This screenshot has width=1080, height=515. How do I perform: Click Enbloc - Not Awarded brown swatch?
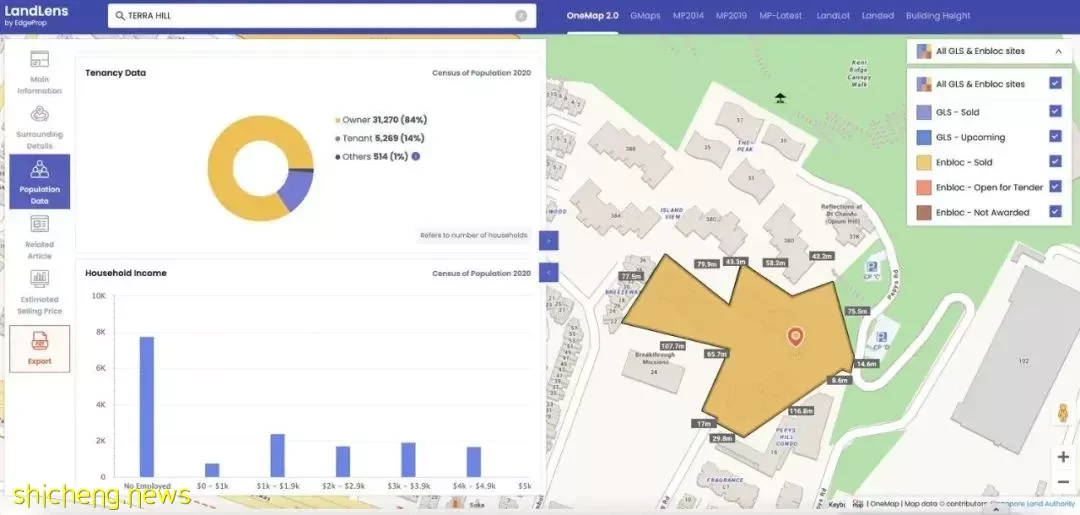pos(924,212)
